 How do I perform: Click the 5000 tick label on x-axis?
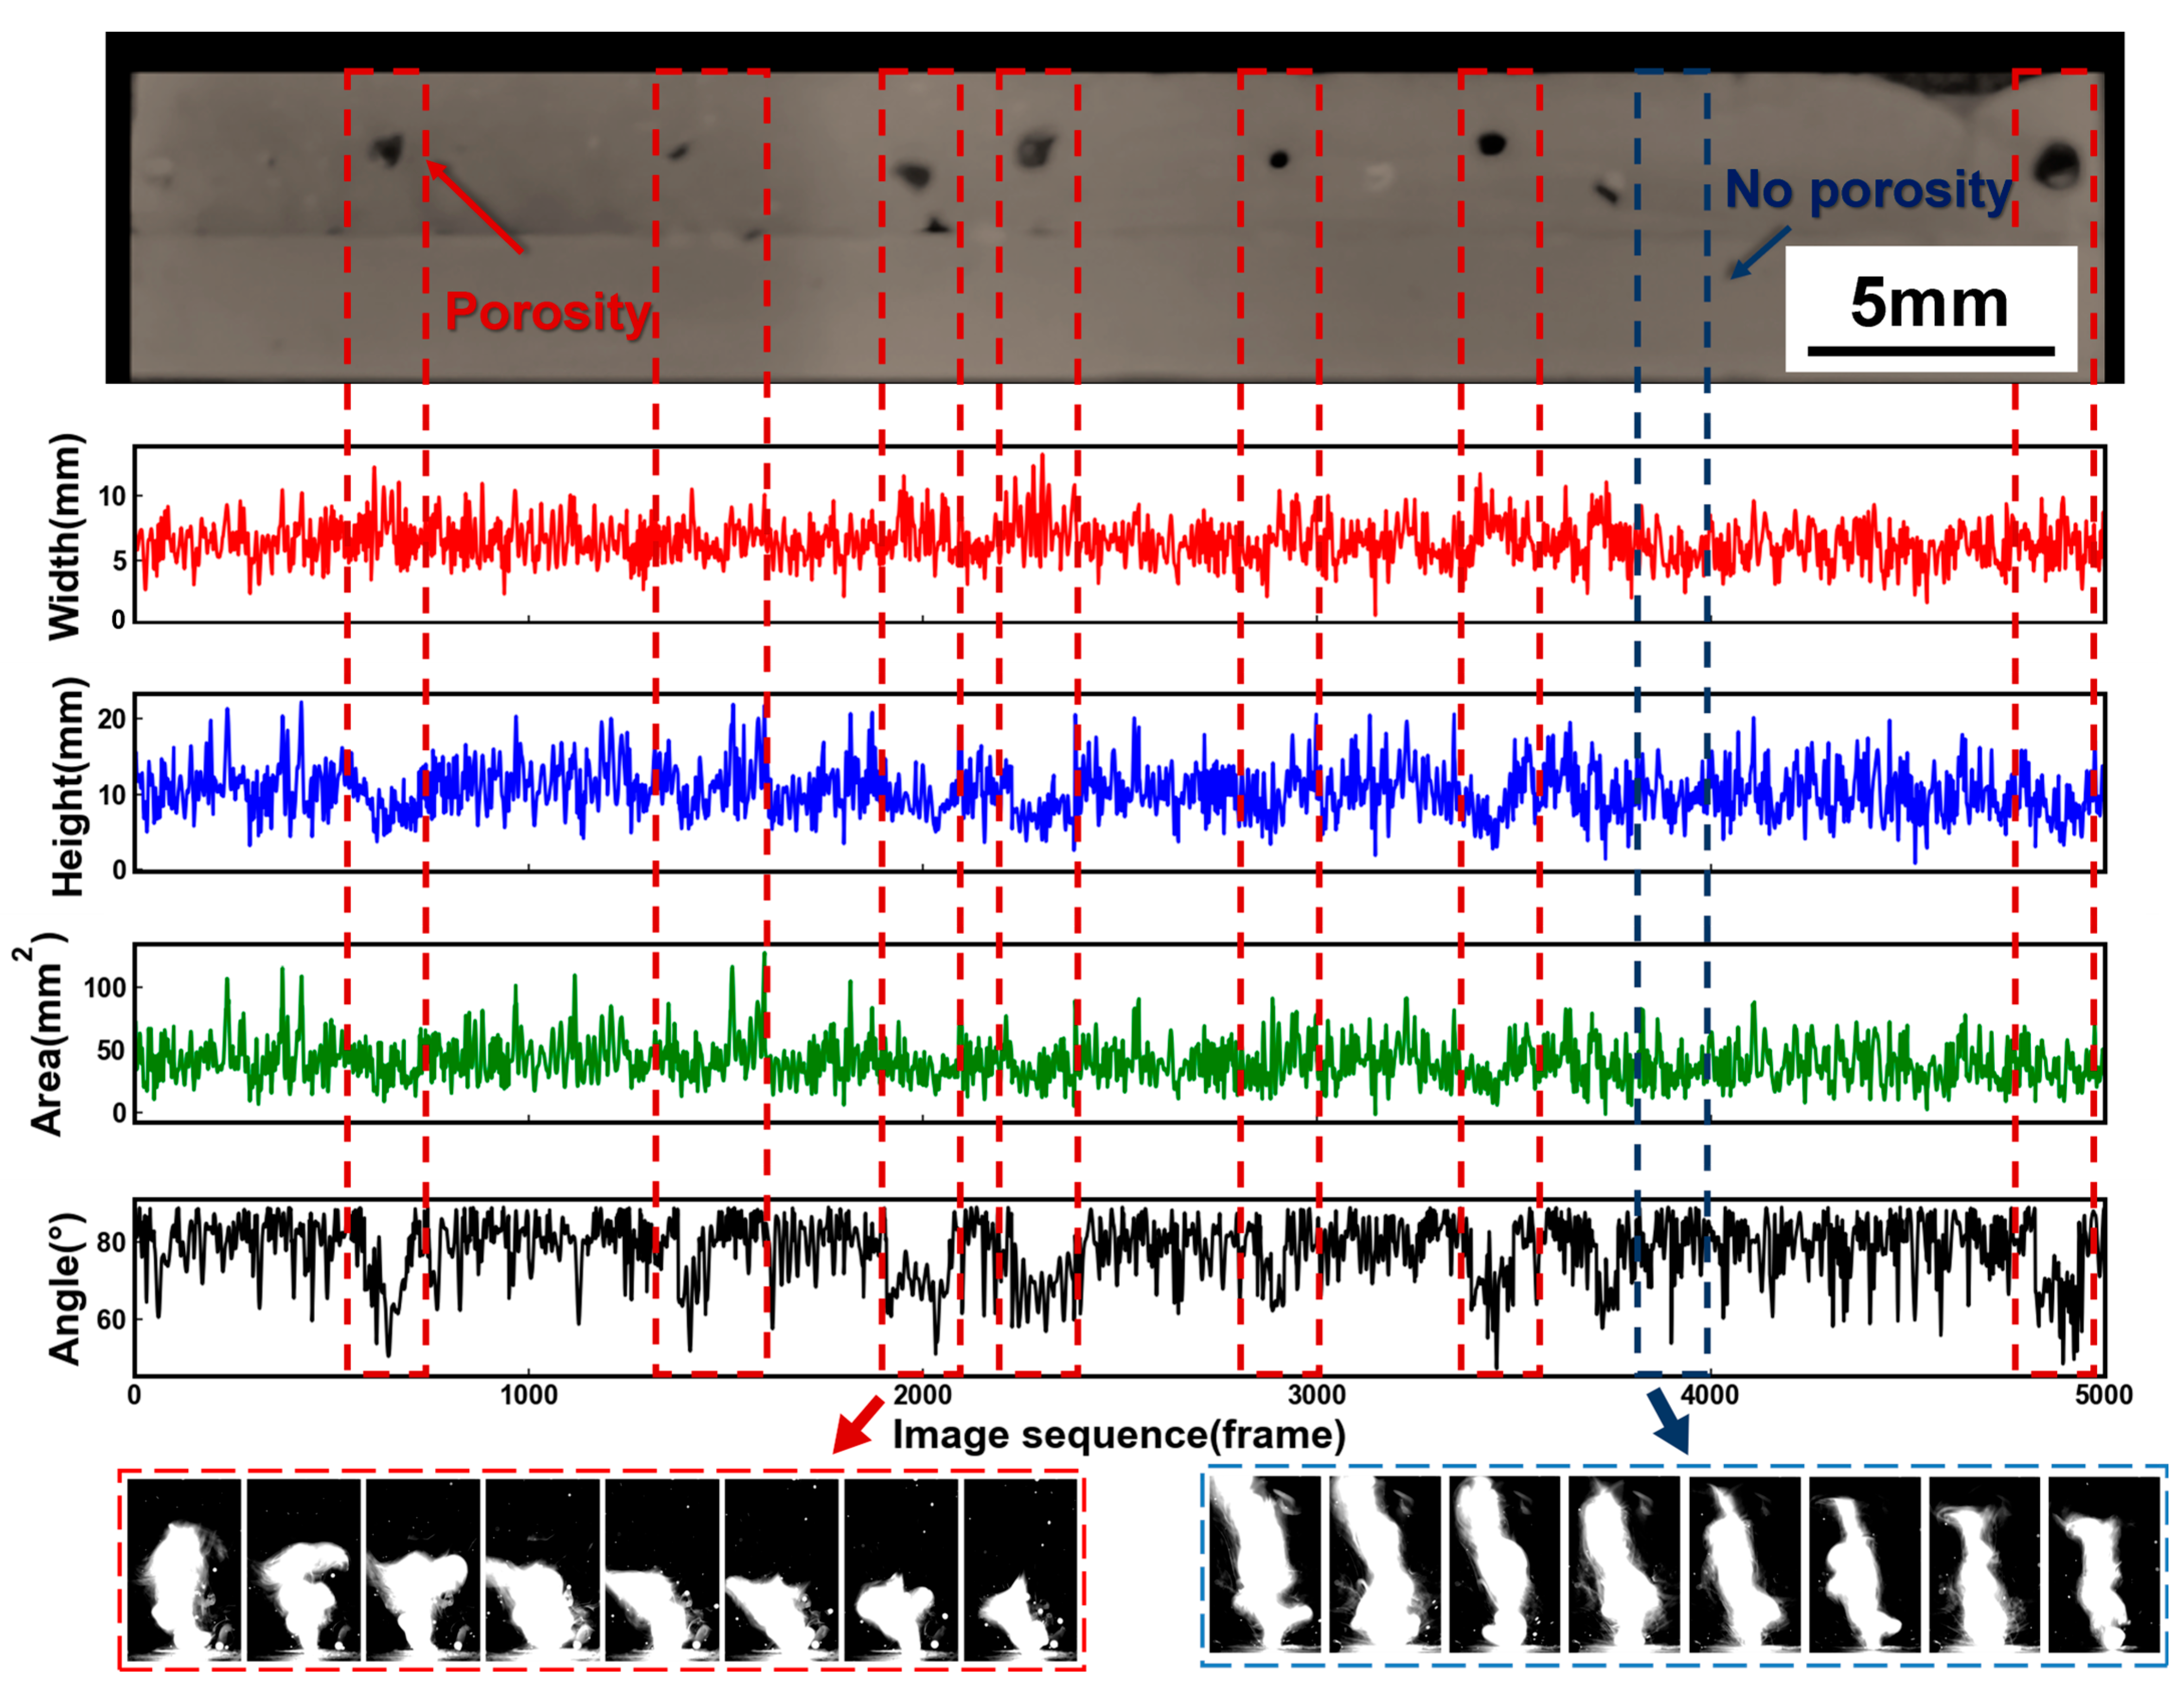click(x=2103, y=1395)
